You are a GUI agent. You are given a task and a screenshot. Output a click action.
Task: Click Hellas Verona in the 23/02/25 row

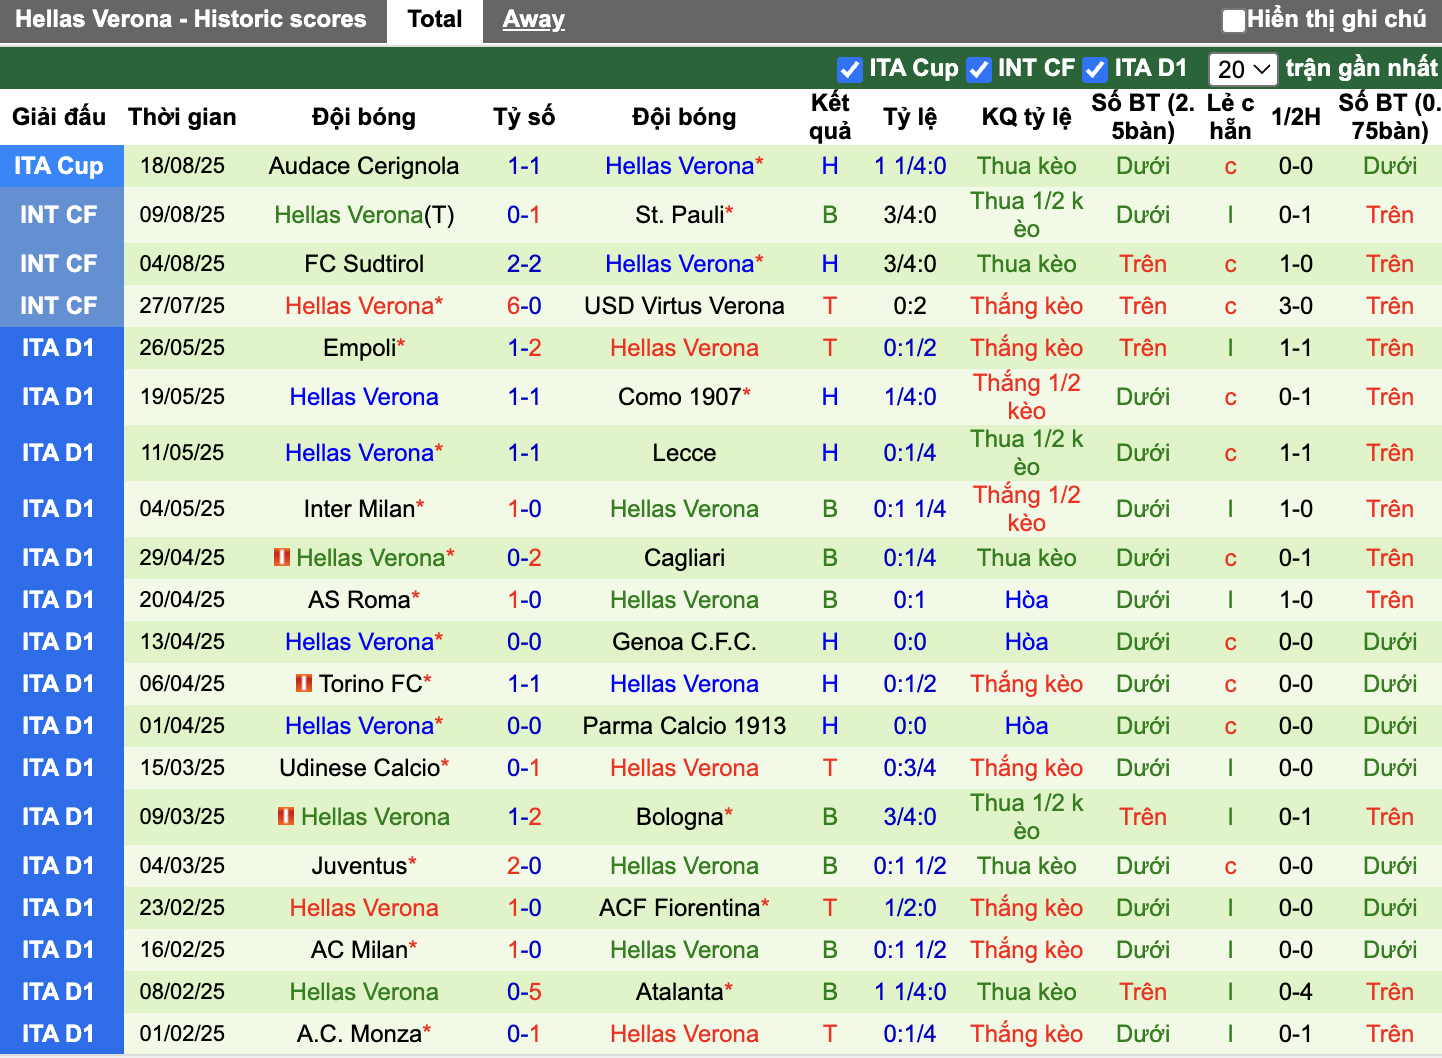364,908
